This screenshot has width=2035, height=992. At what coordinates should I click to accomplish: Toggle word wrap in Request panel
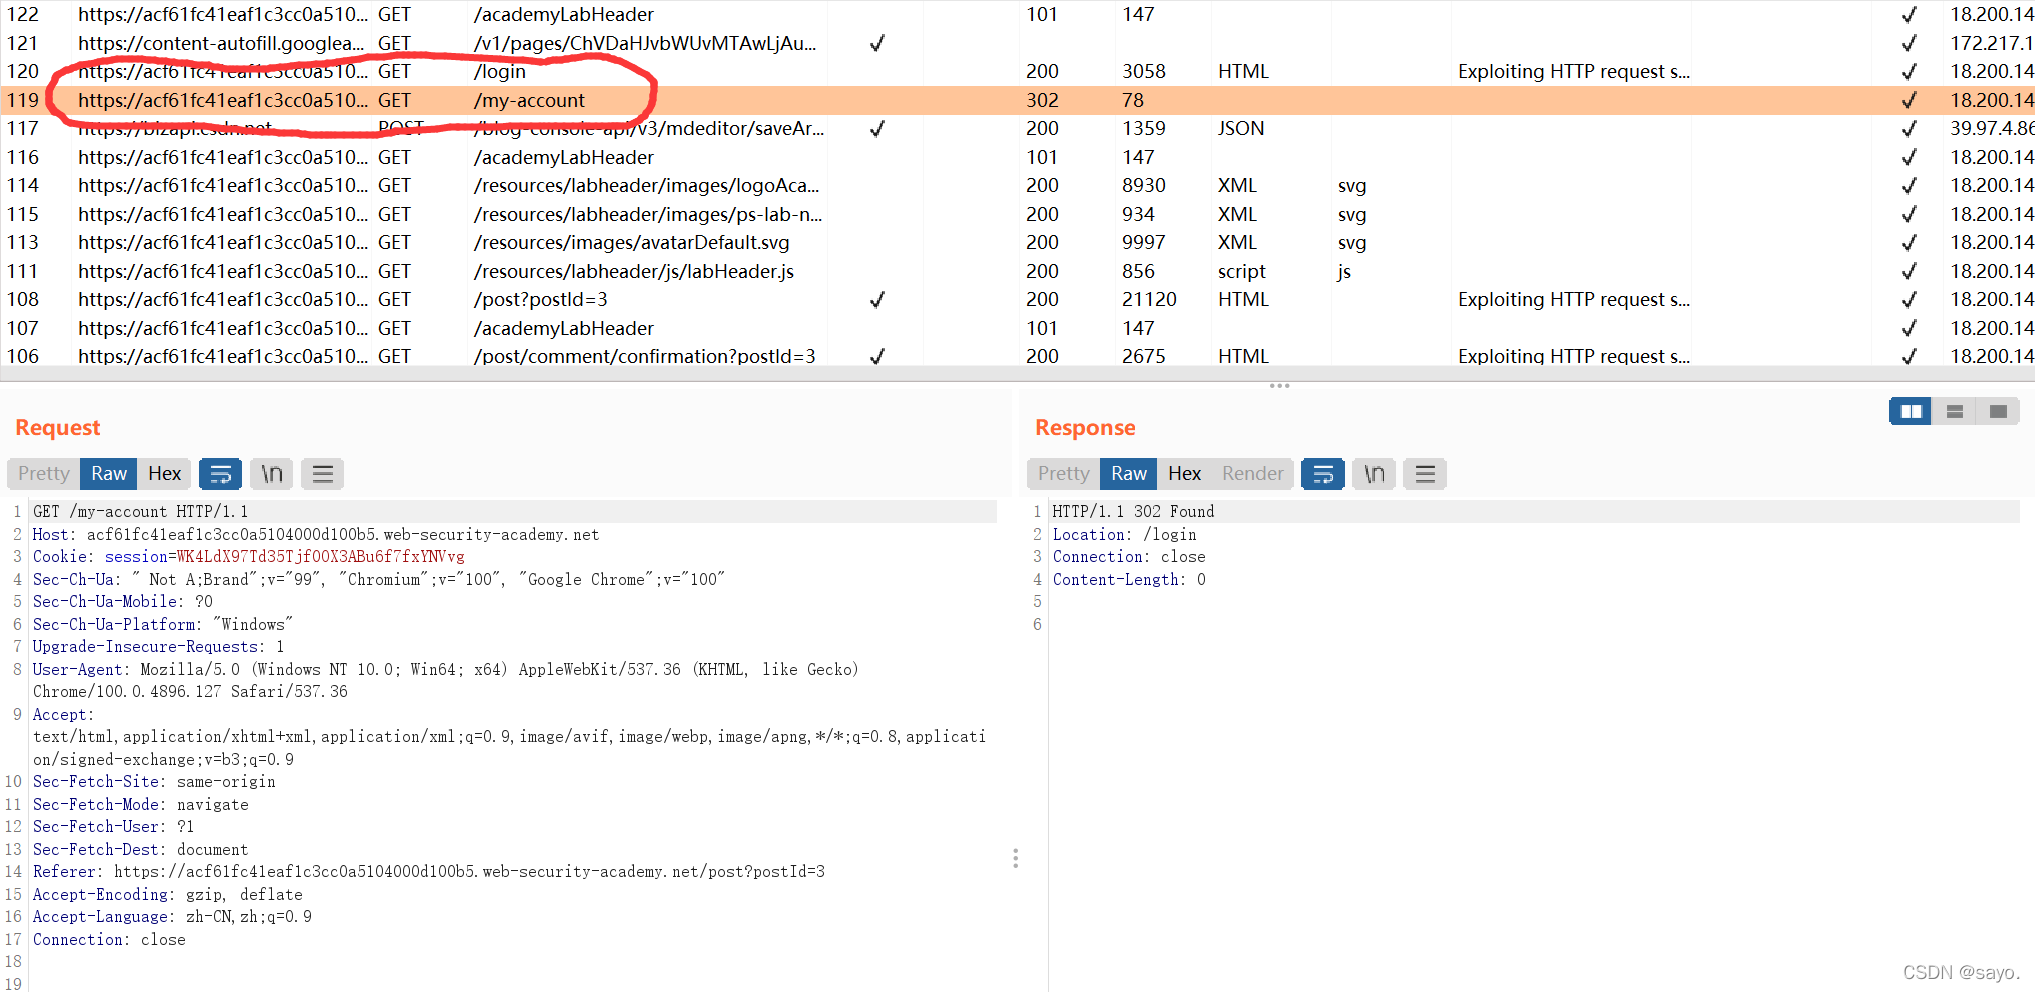click(221, 474)
